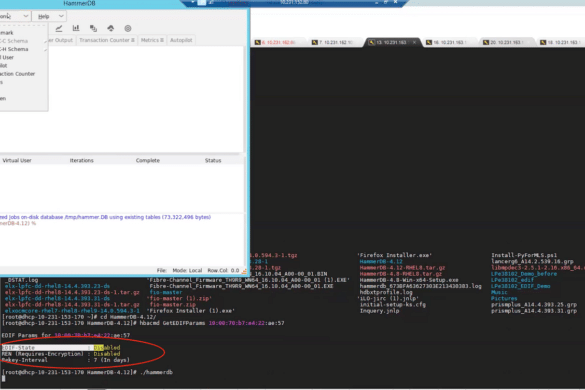Click 'Mode: Local' in HammerDB status bar

[187, 270]
